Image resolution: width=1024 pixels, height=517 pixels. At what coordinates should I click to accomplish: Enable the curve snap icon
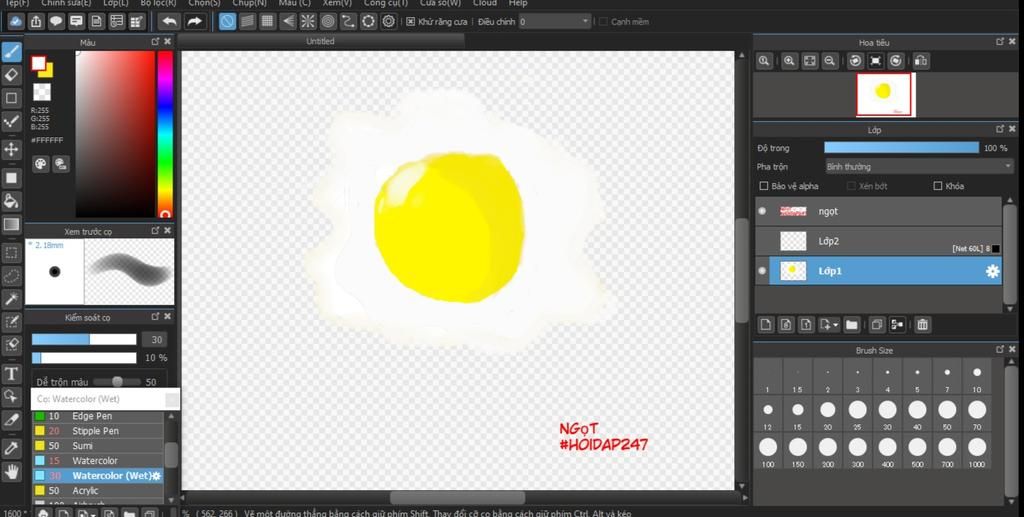[x=348, y=22]
